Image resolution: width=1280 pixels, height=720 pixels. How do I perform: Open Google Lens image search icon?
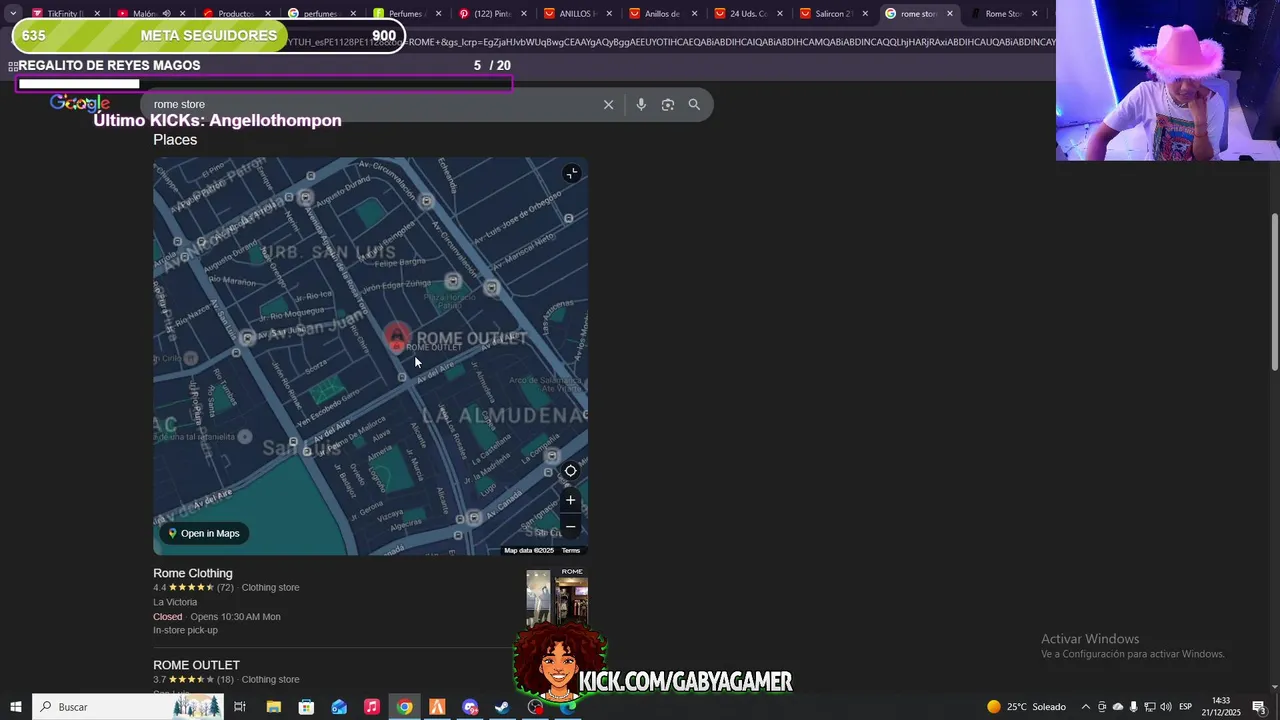[668, 104]
